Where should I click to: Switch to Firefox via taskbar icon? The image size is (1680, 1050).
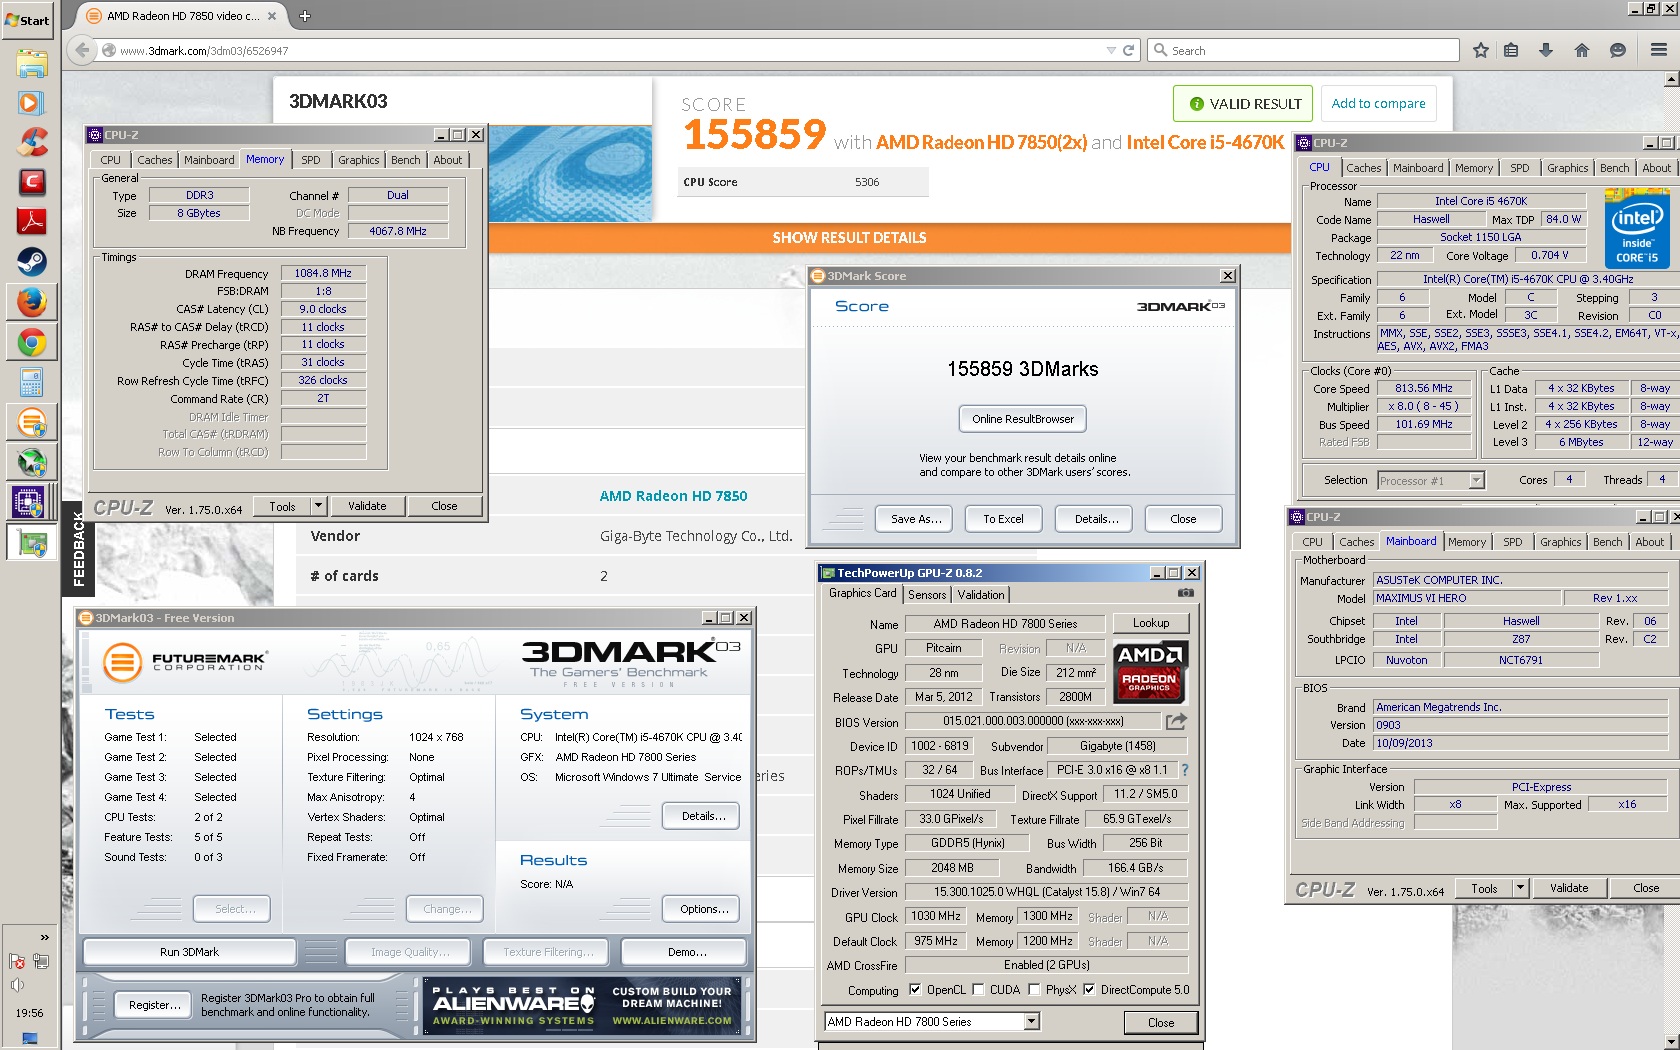click(31, 302)
